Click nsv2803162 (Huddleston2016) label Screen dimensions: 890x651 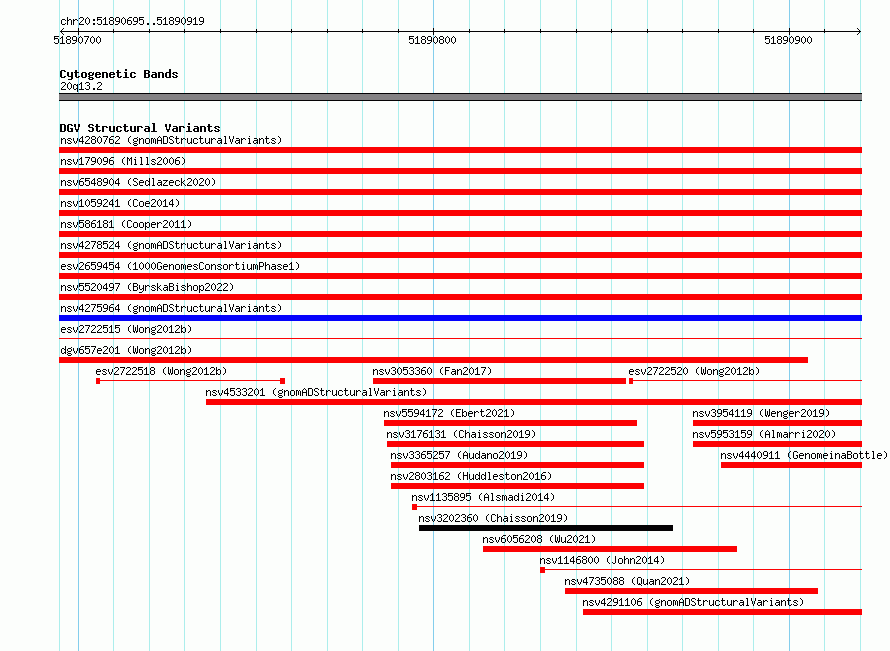(x=471, y=476)
